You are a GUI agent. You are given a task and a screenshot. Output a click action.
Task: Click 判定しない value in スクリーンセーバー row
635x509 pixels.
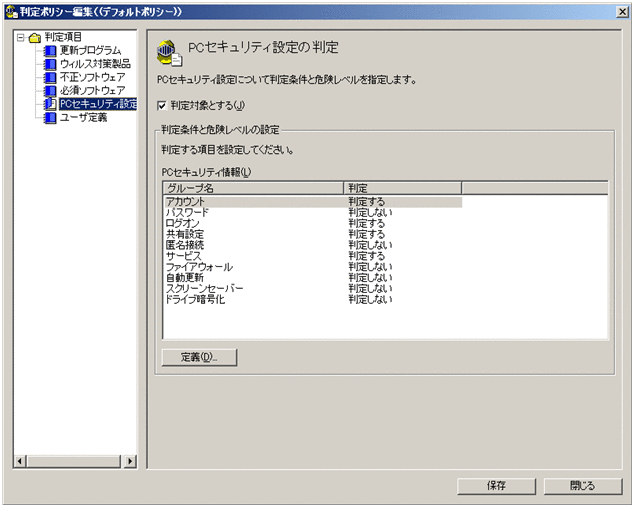[371, 289]
